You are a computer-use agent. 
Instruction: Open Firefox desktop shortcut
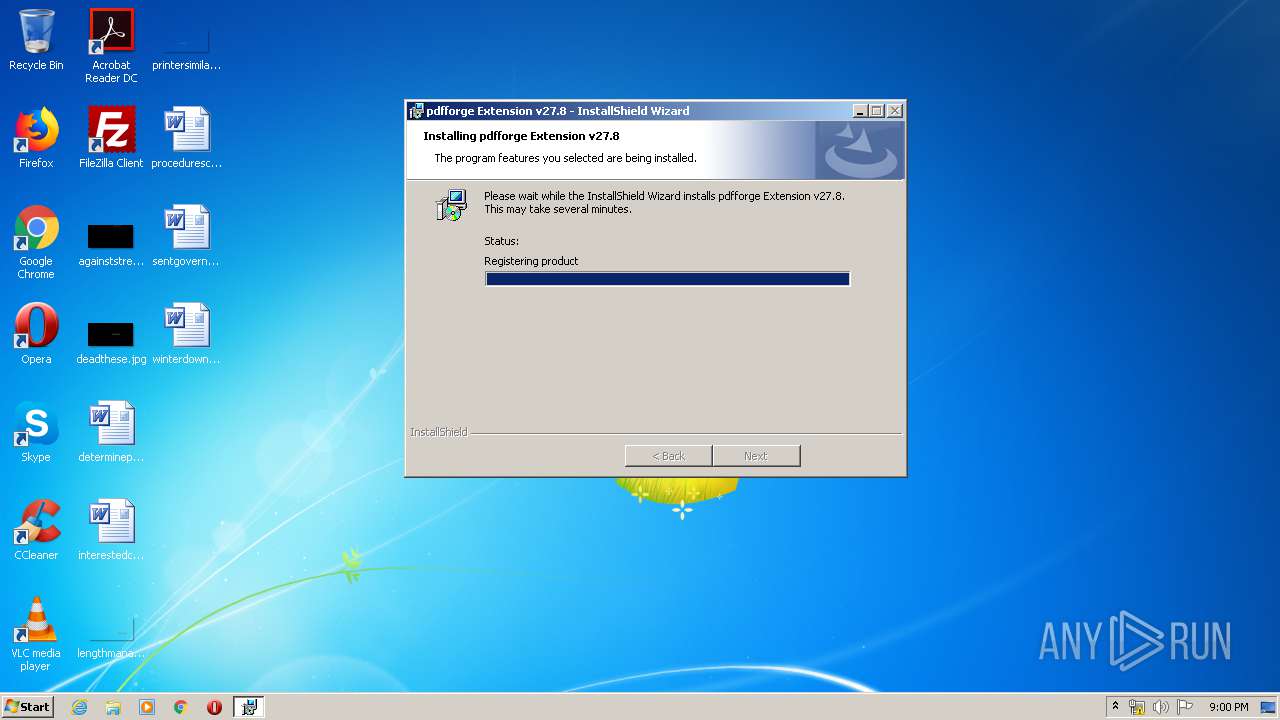pos(36,138)
